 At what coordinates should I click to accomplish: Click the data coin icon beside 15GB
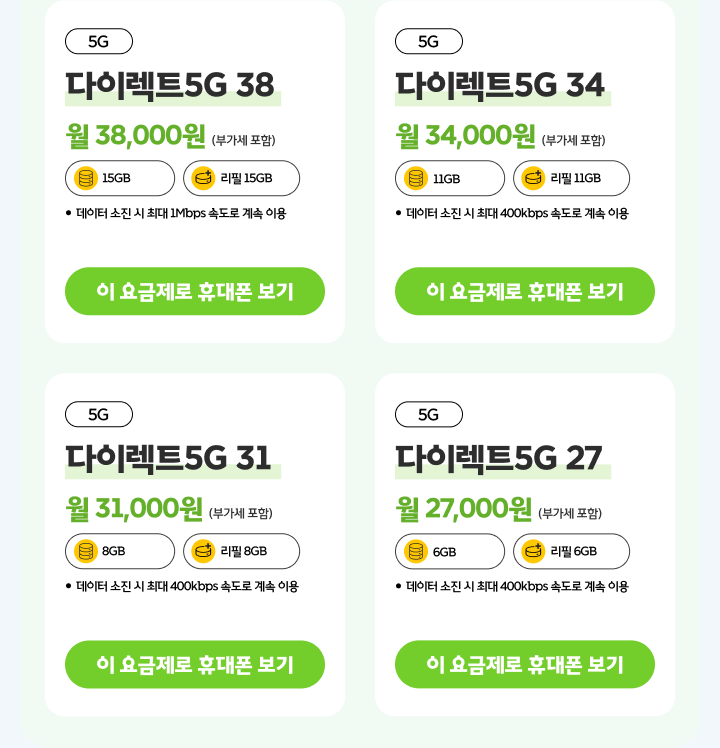[x=86, y=178]
